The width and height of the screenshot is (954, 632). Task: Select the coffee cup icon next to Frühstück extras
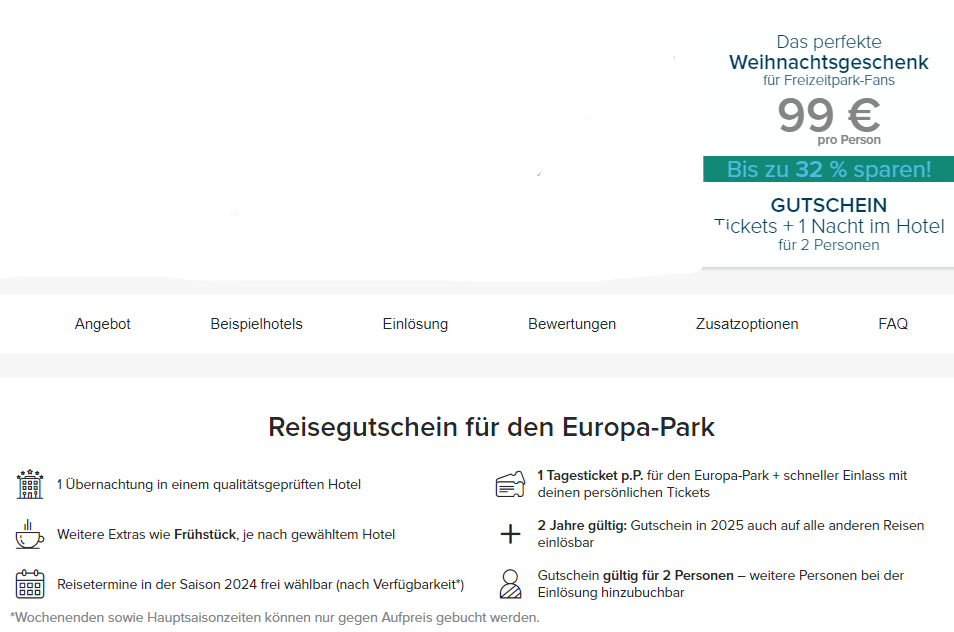[29, 534]
